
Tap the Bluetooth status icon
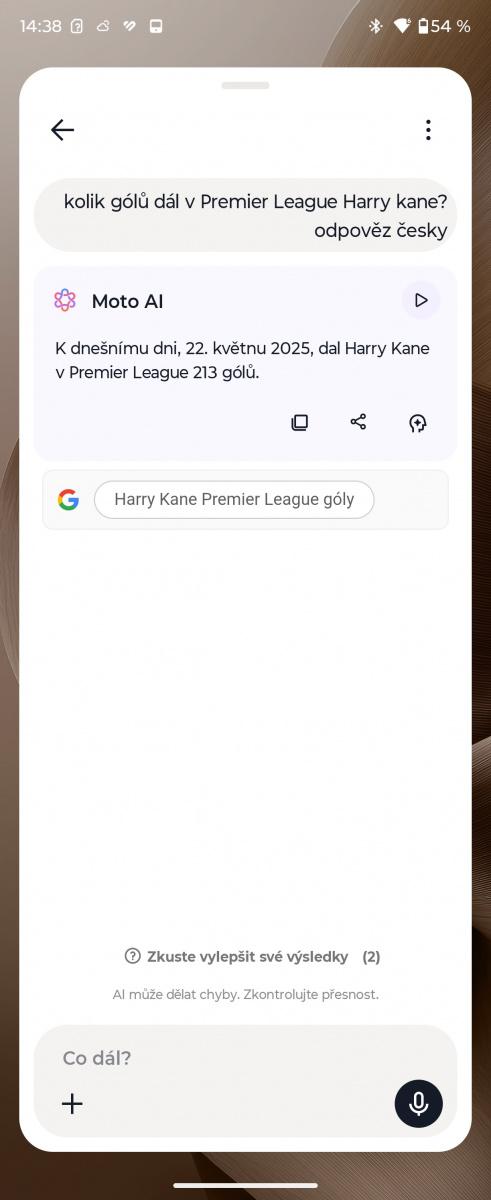pyautogui.click(x=376, y=26)
